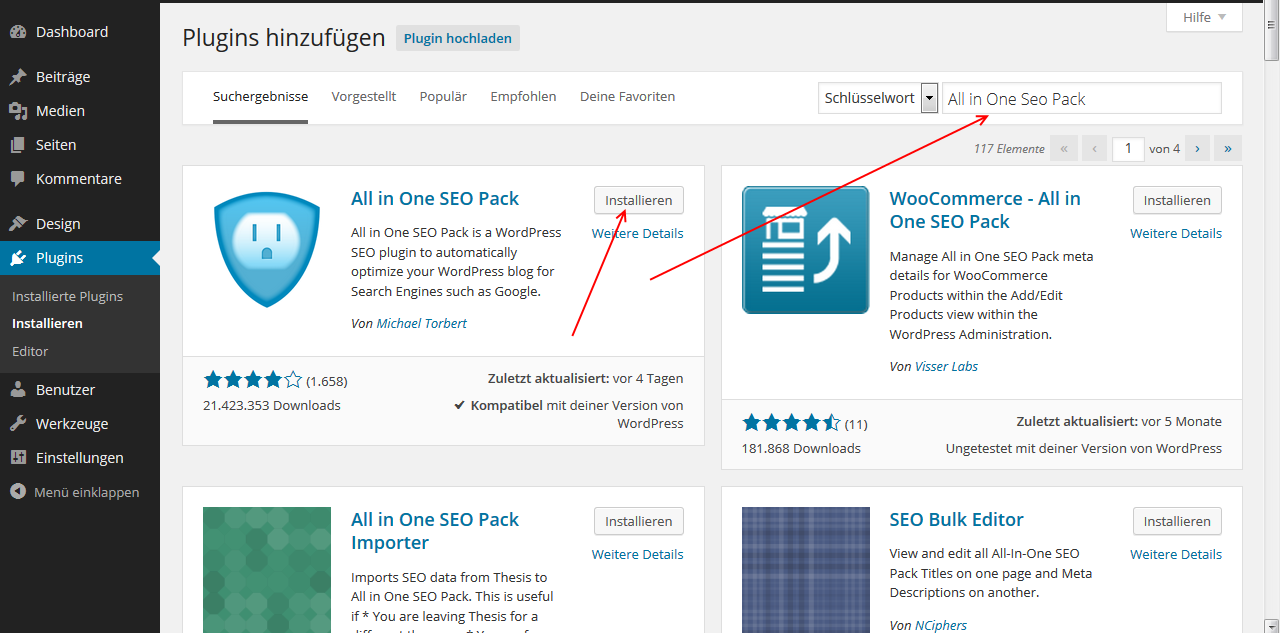This screenshot has width=1280, height=633.
Task: Click the Medien media icon
Action: tap(18, 111)
